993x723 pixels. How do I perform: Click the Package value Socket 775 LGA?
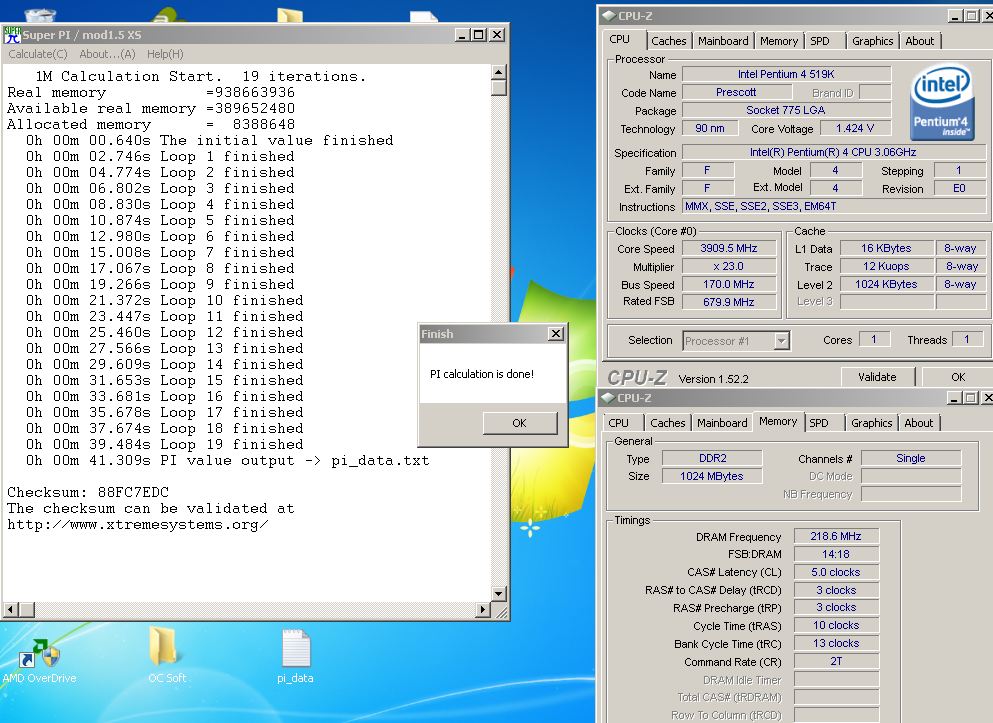click(x=786, y=110)
